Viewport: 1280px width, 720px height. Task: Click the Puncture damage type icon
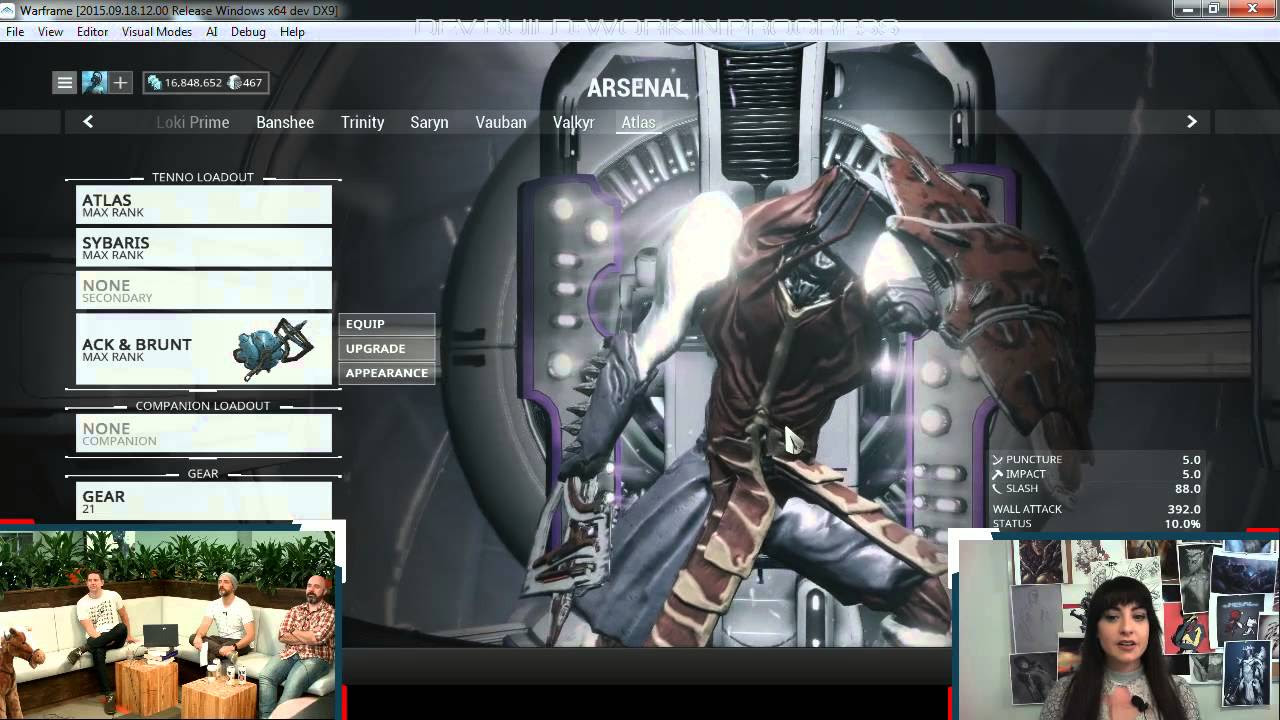(997, 460)
